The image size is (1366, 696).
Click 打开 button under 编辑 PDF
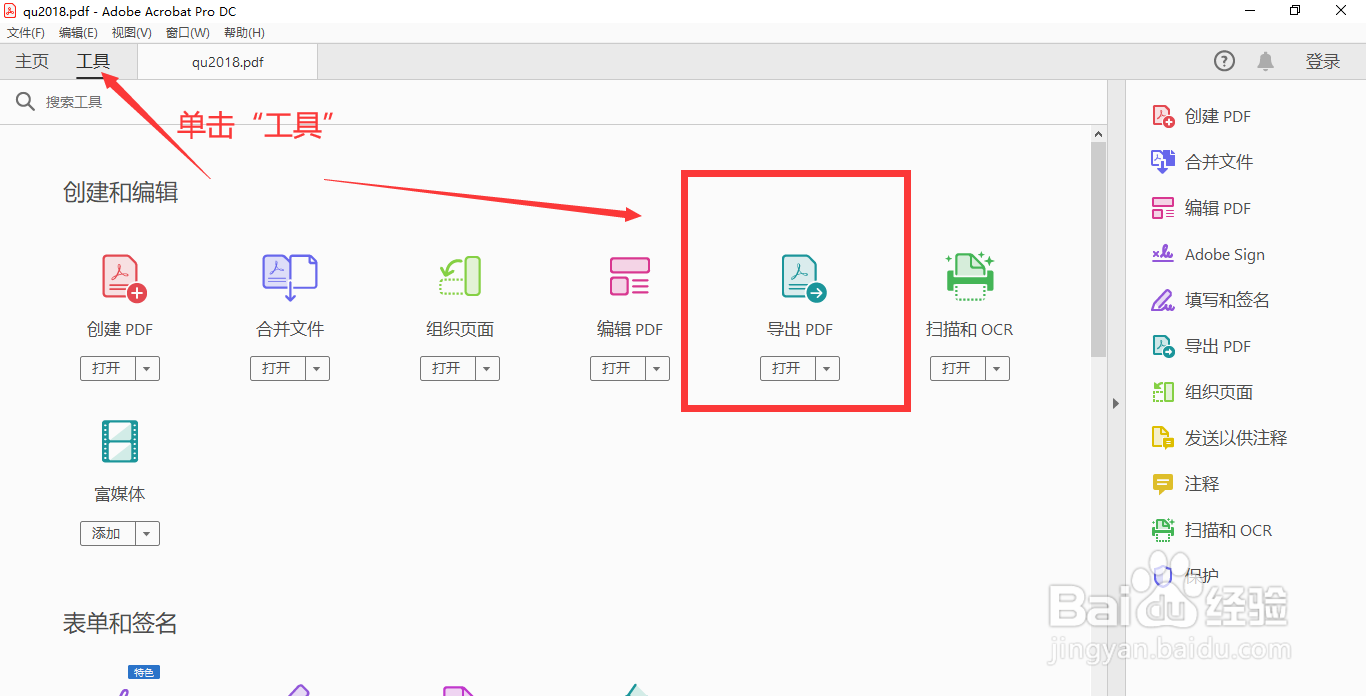[617, 368]
